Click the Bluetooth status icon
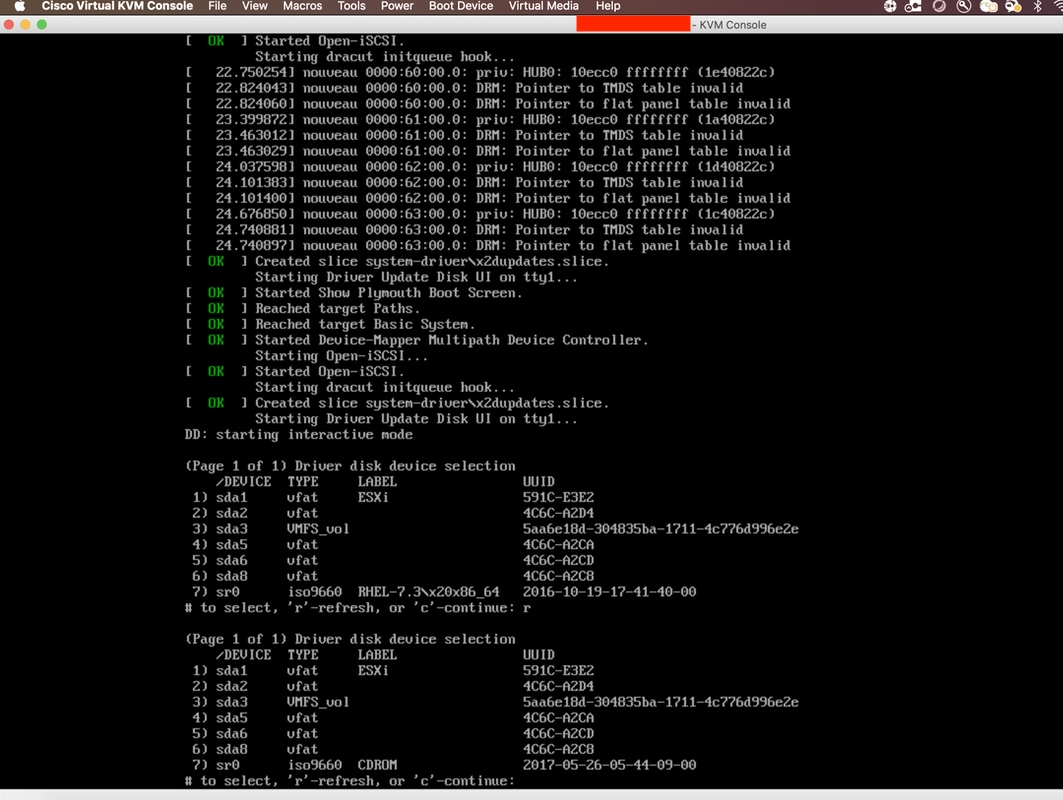 coord(1037,6)
